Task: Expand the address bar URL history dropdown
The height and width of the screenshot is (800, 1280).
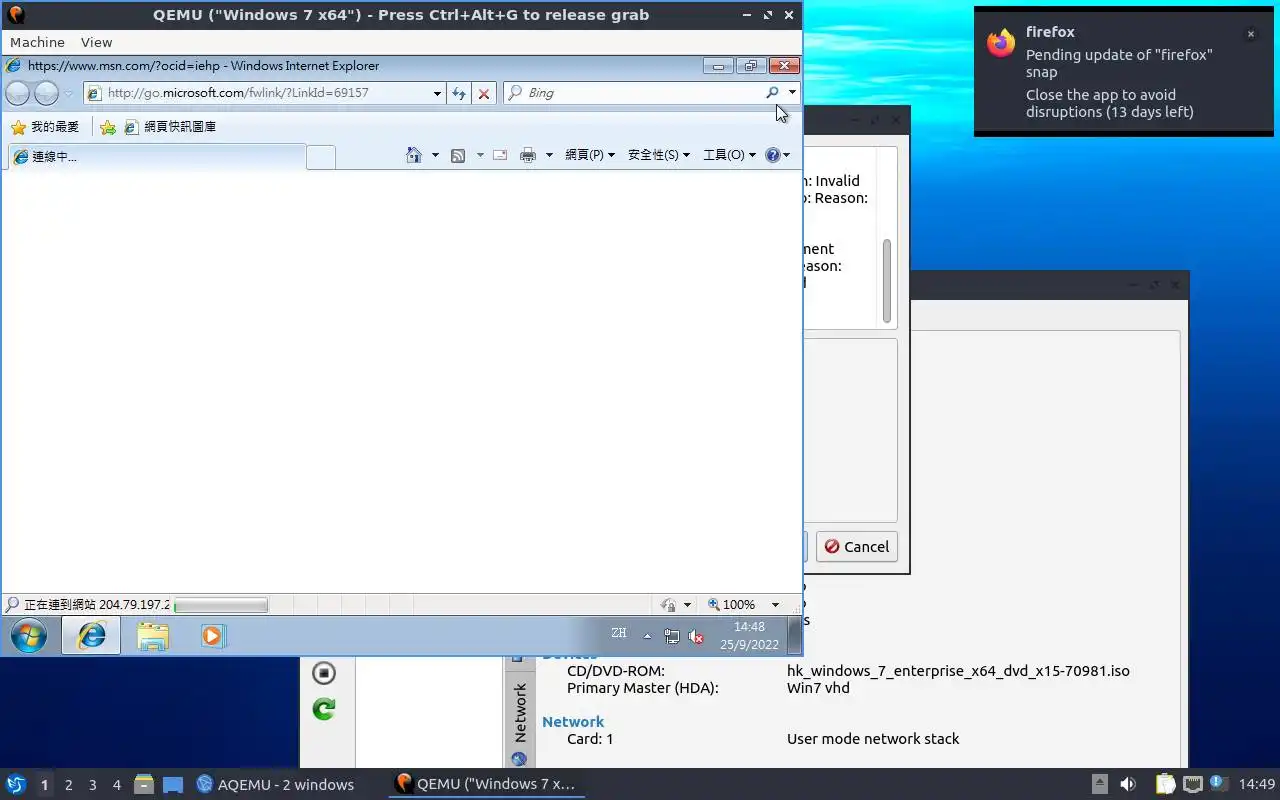Action: 437,93
